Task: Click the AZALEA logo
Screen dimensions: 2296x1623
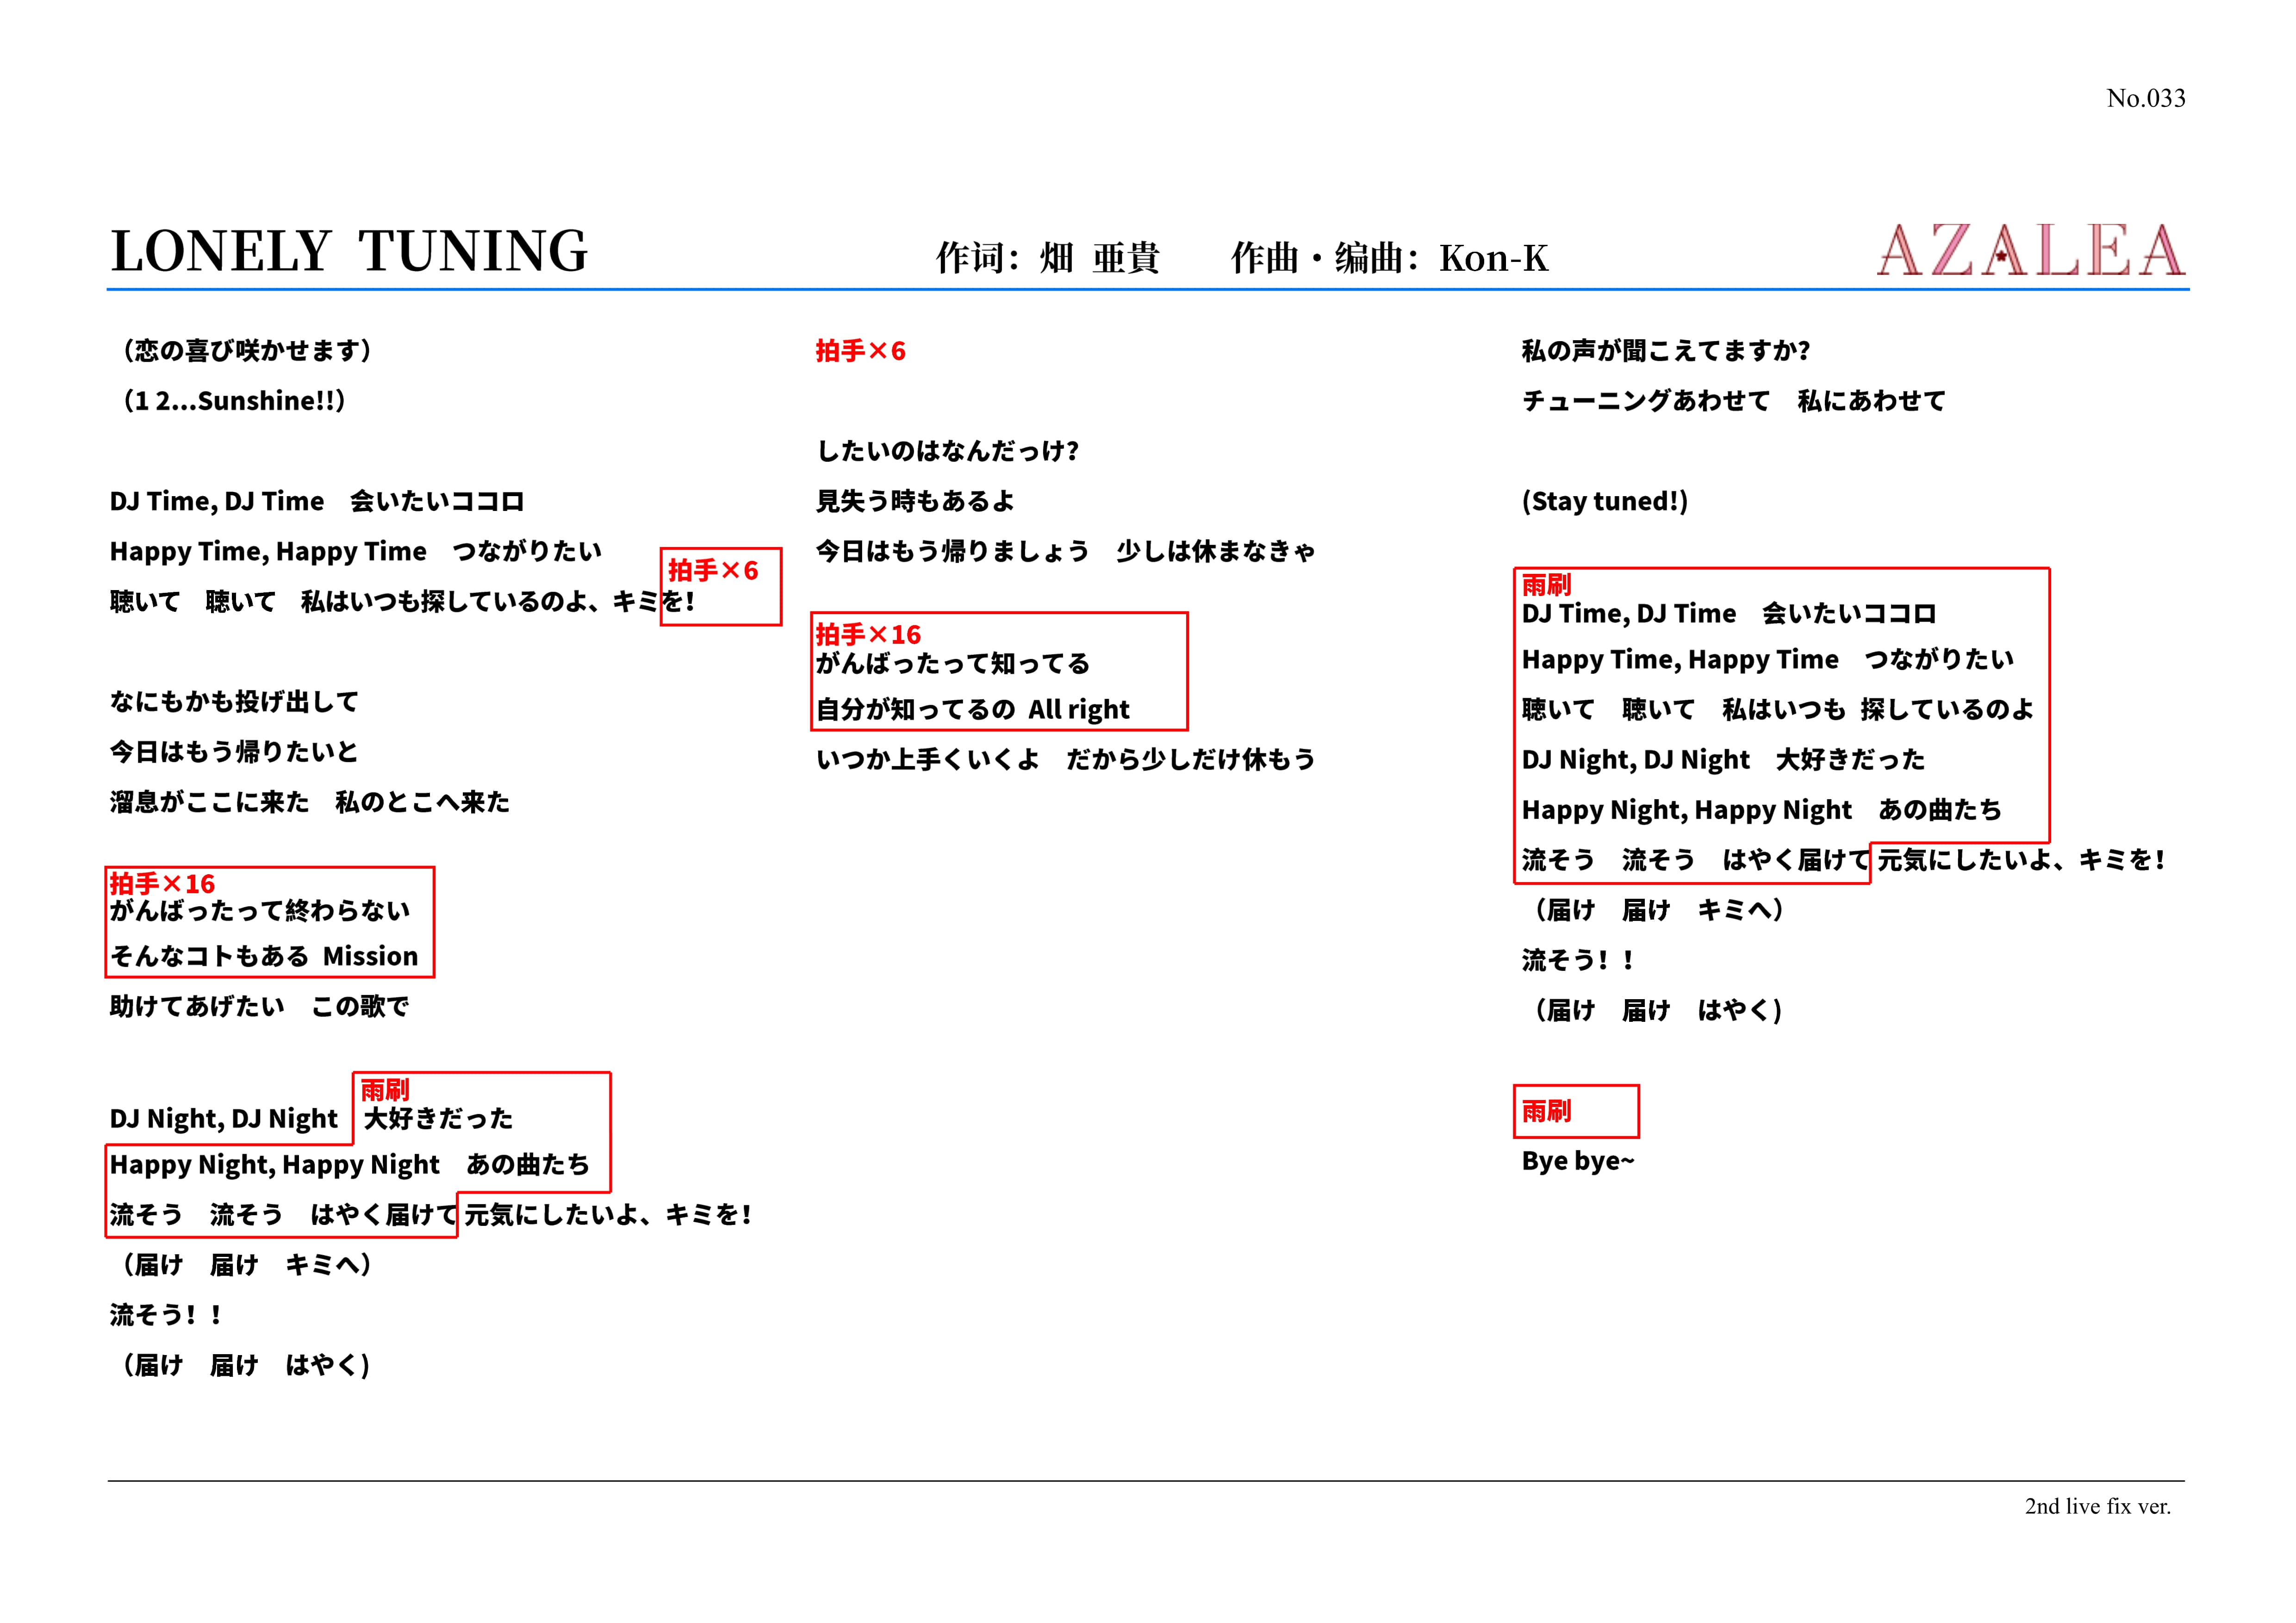Action: click(2030, 250)
